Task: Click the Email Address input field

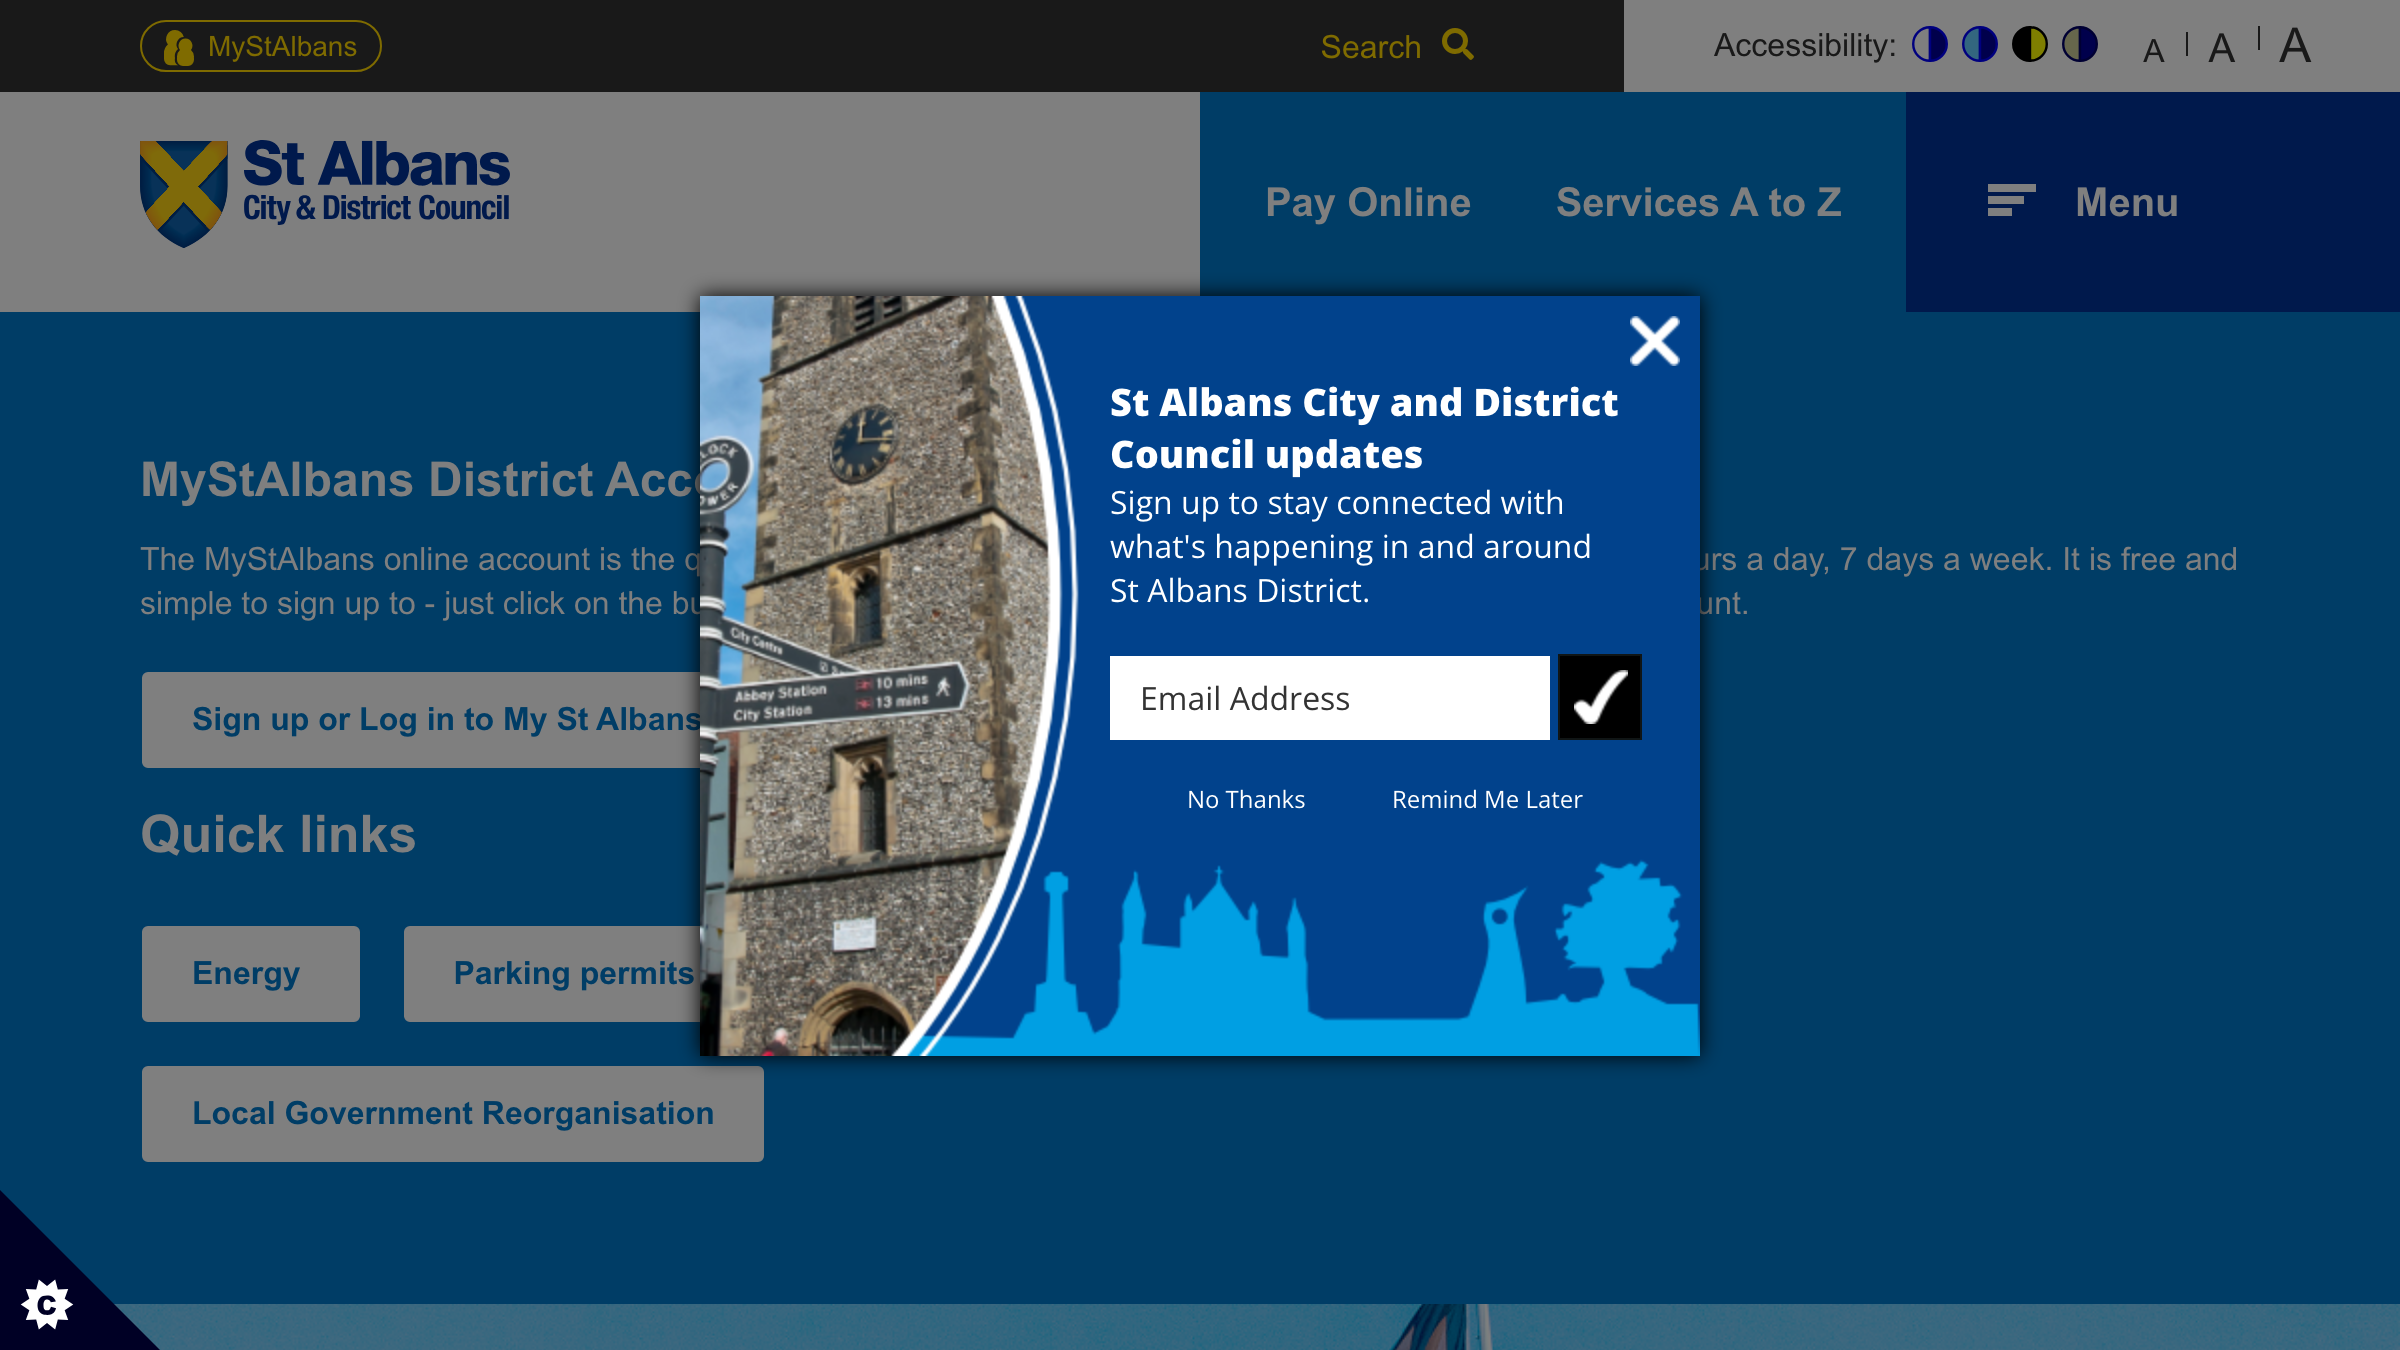Action: 1330,697
